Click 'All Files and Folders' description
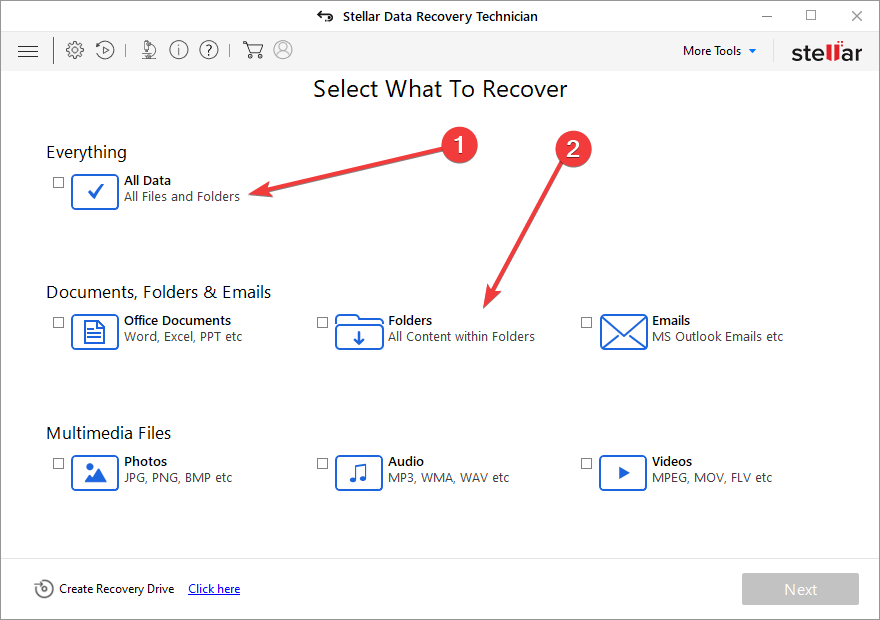The width and height of the screenshot is (880, 620). (181, 196)
